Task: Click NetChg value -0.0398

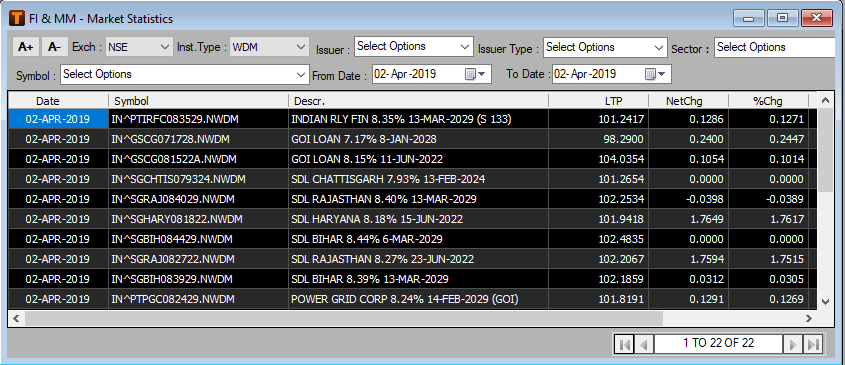Action: pyautogui.click(x=703, y=199)
